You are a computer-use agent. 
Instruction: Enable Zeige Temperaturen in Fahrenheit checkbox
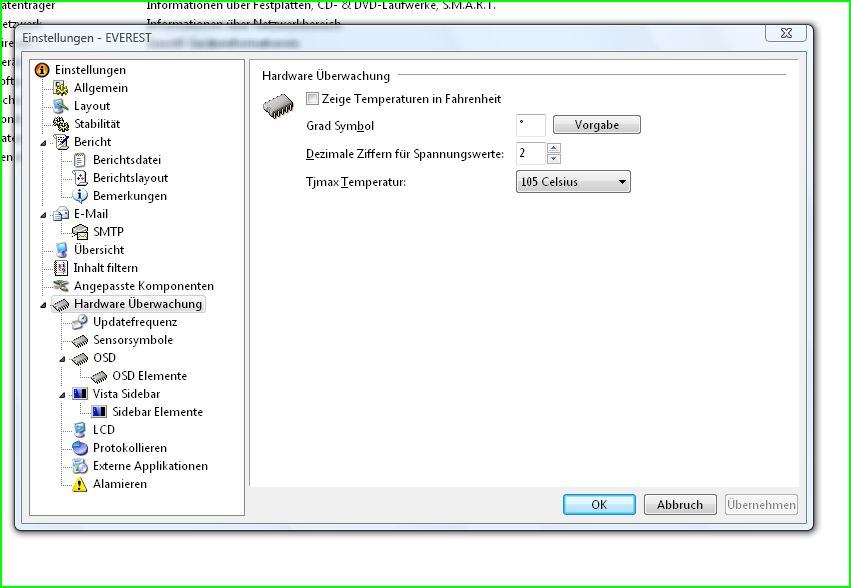(313, 99)
